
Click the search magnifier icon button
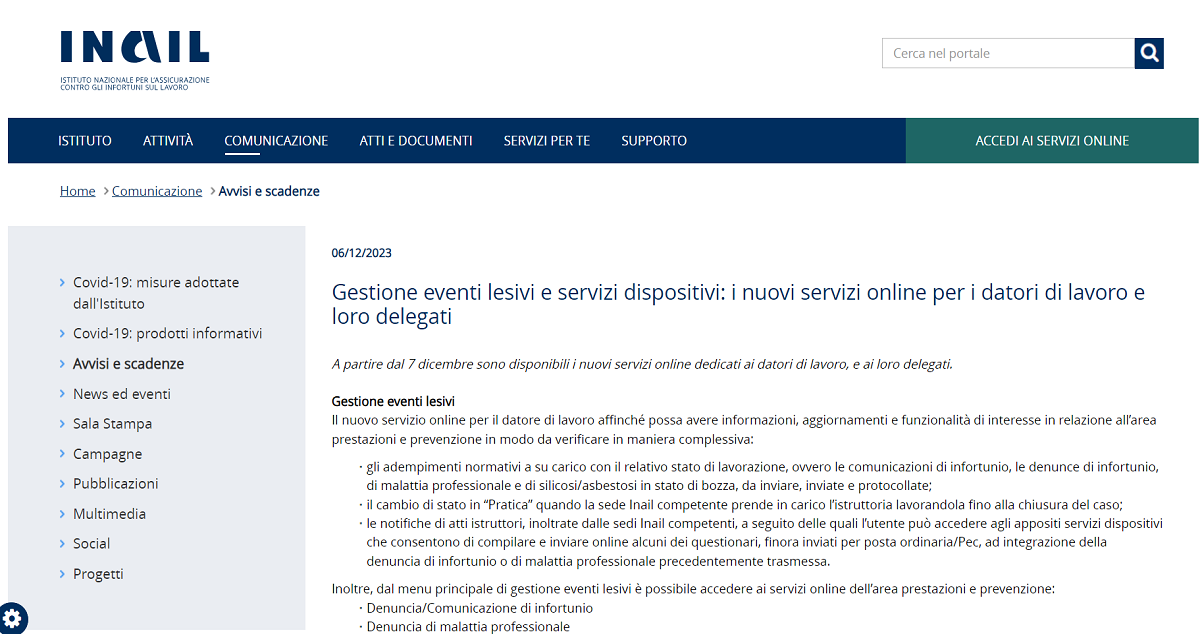click(1149, 53)
